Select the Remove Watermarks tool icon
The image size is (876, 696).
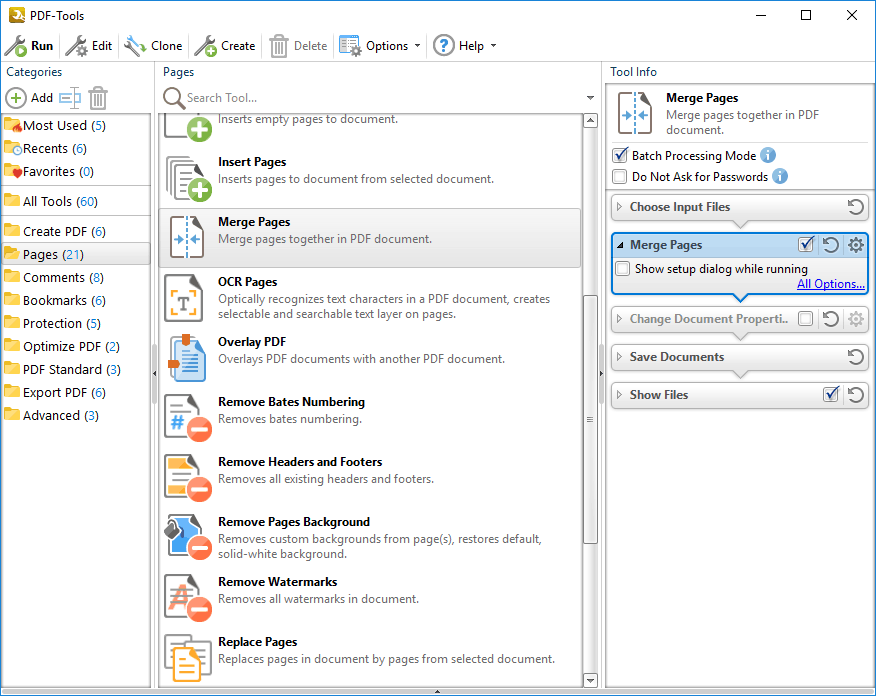[x=185, y=598]
